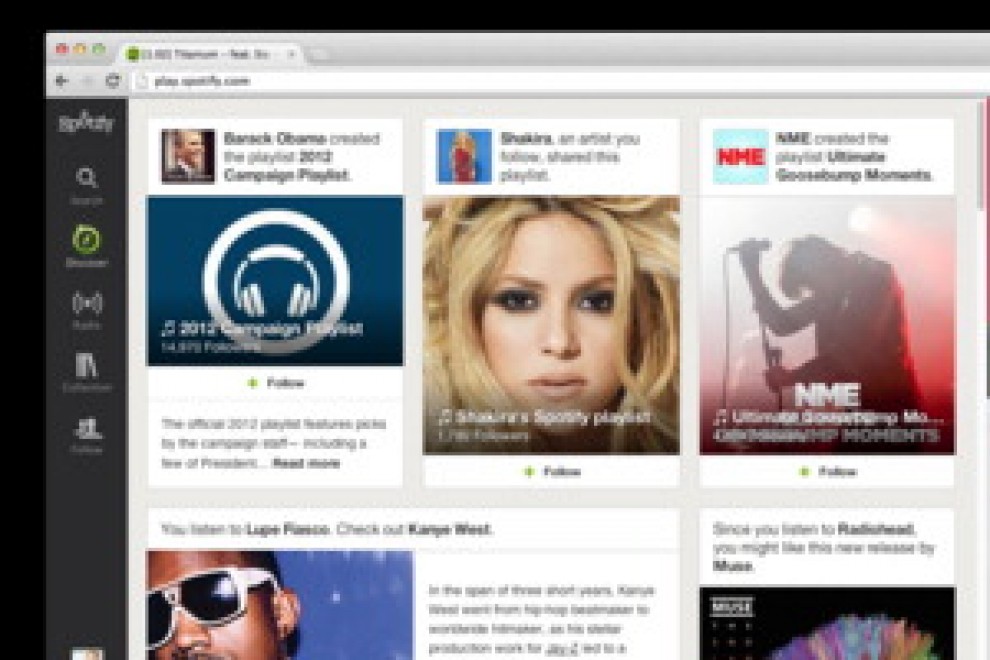
Task: Open NME logo profile thumbnail
Action: click(741, 157)
